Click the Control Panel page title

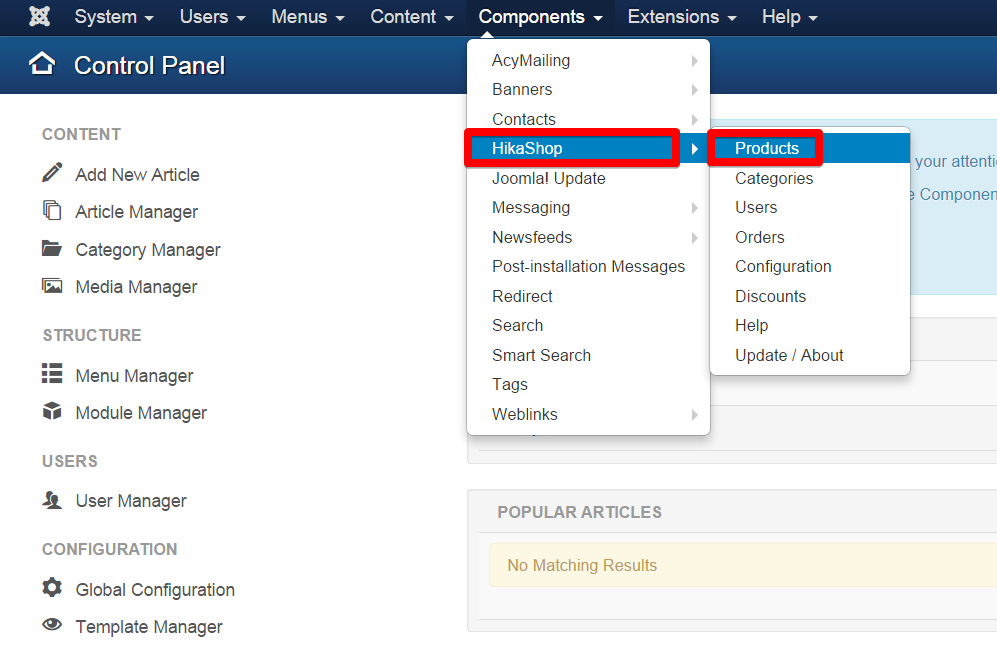point(149,65)
